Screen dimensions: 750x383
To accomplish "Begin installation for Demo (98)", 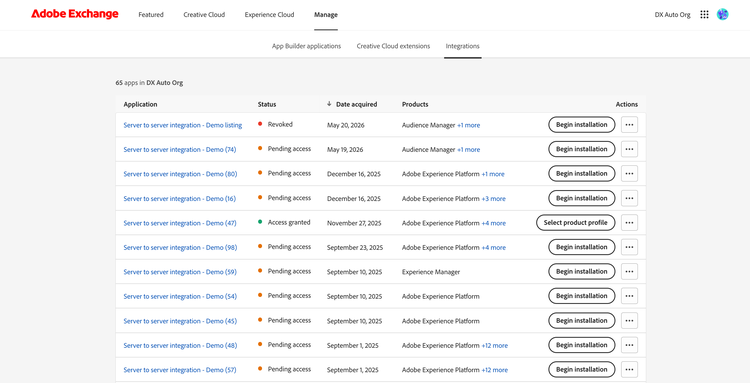I will coord(582,247).
